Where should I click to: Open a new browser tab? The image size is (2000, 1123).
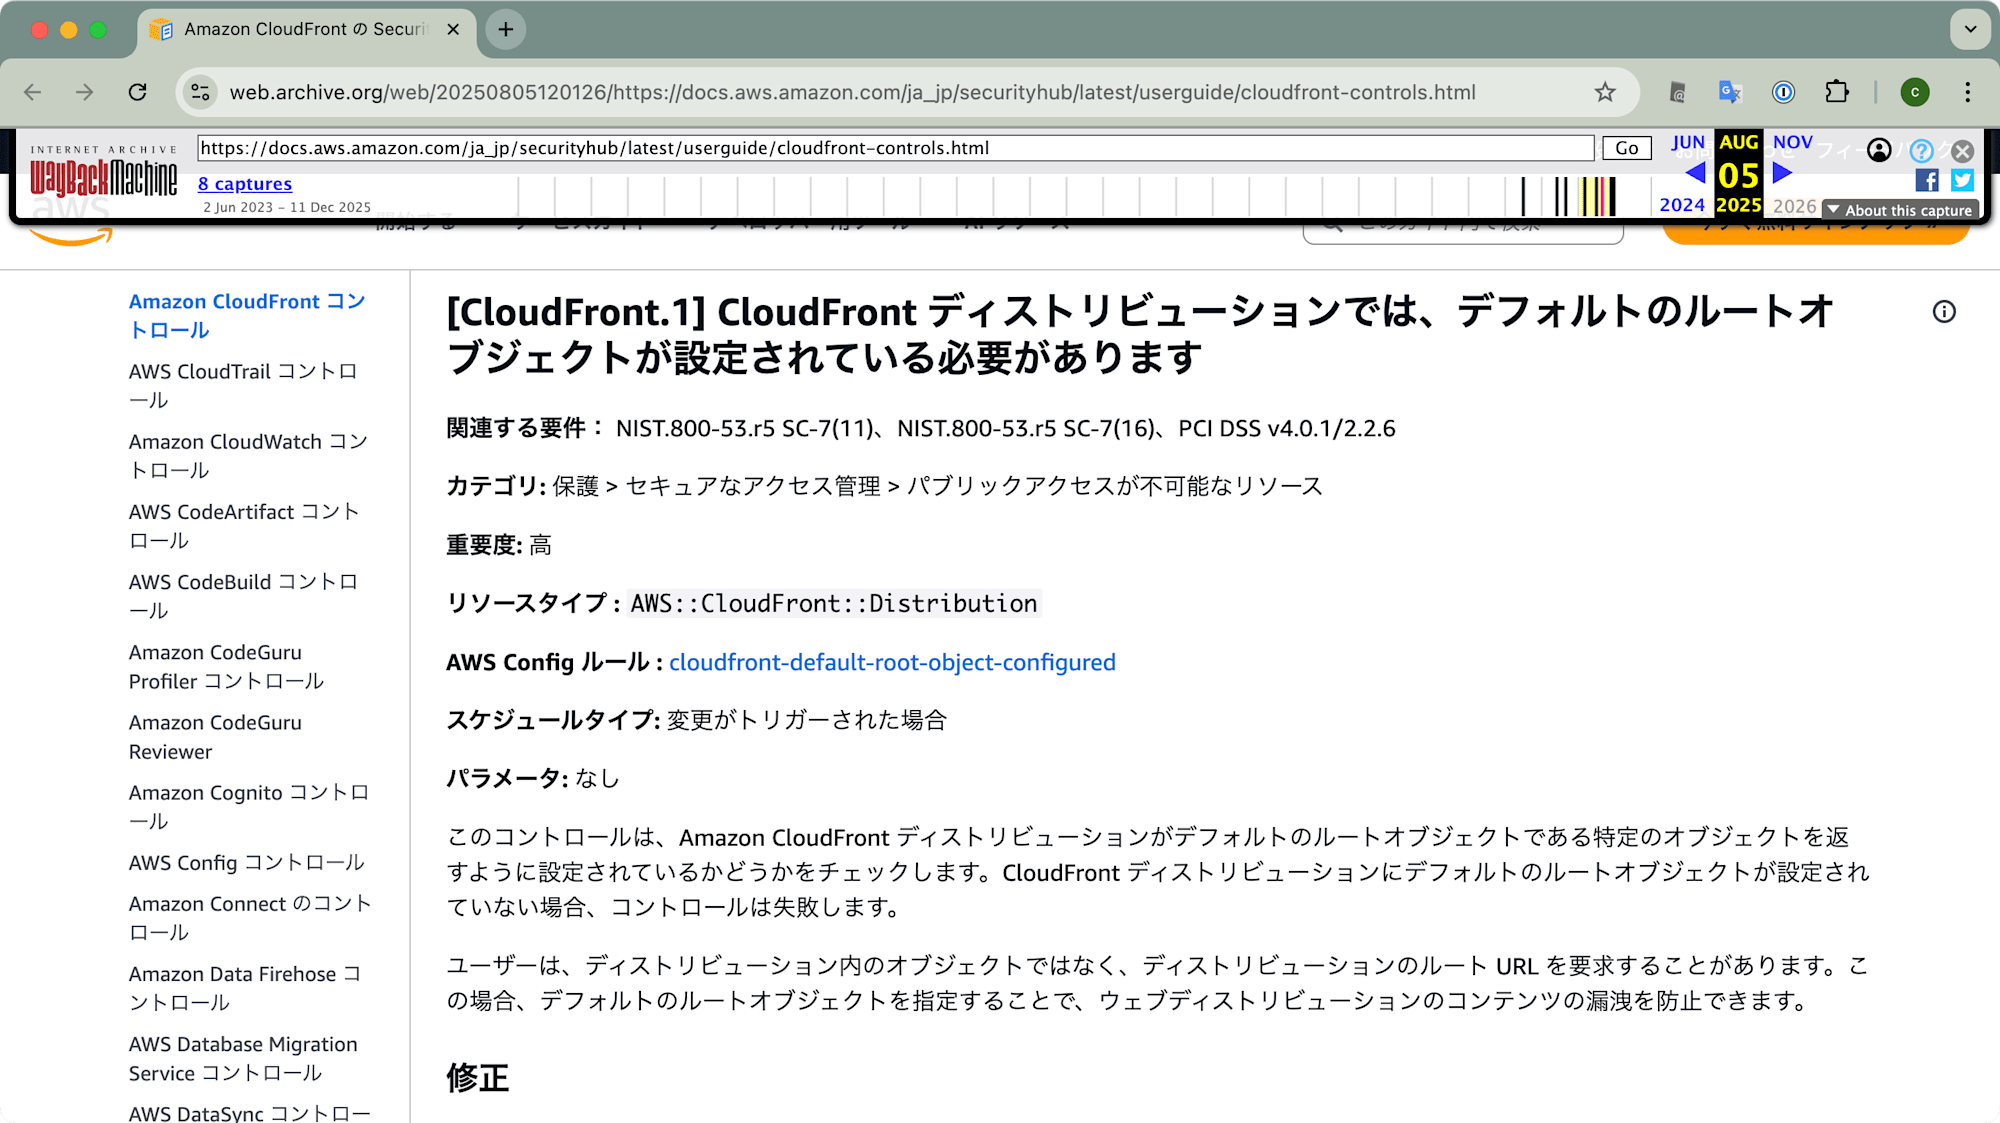tap(506, 30)
